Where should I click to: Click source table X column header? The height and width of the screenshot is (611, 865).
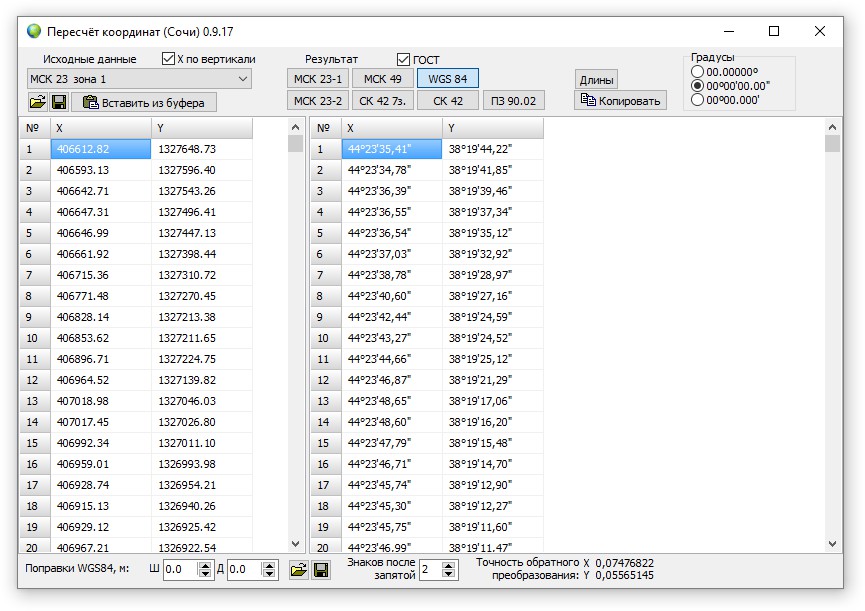[x=101, y=128]
